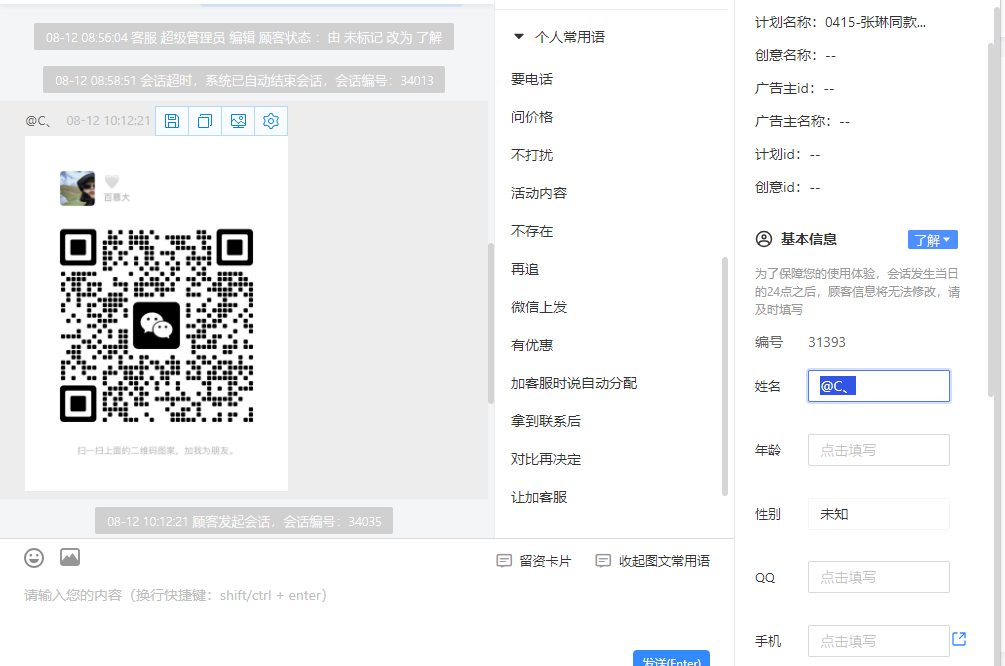Select the 再追 quick phrase
The width and height of the screenshot is (1005, 666).
pyautogui.click(x=525, y=269)
